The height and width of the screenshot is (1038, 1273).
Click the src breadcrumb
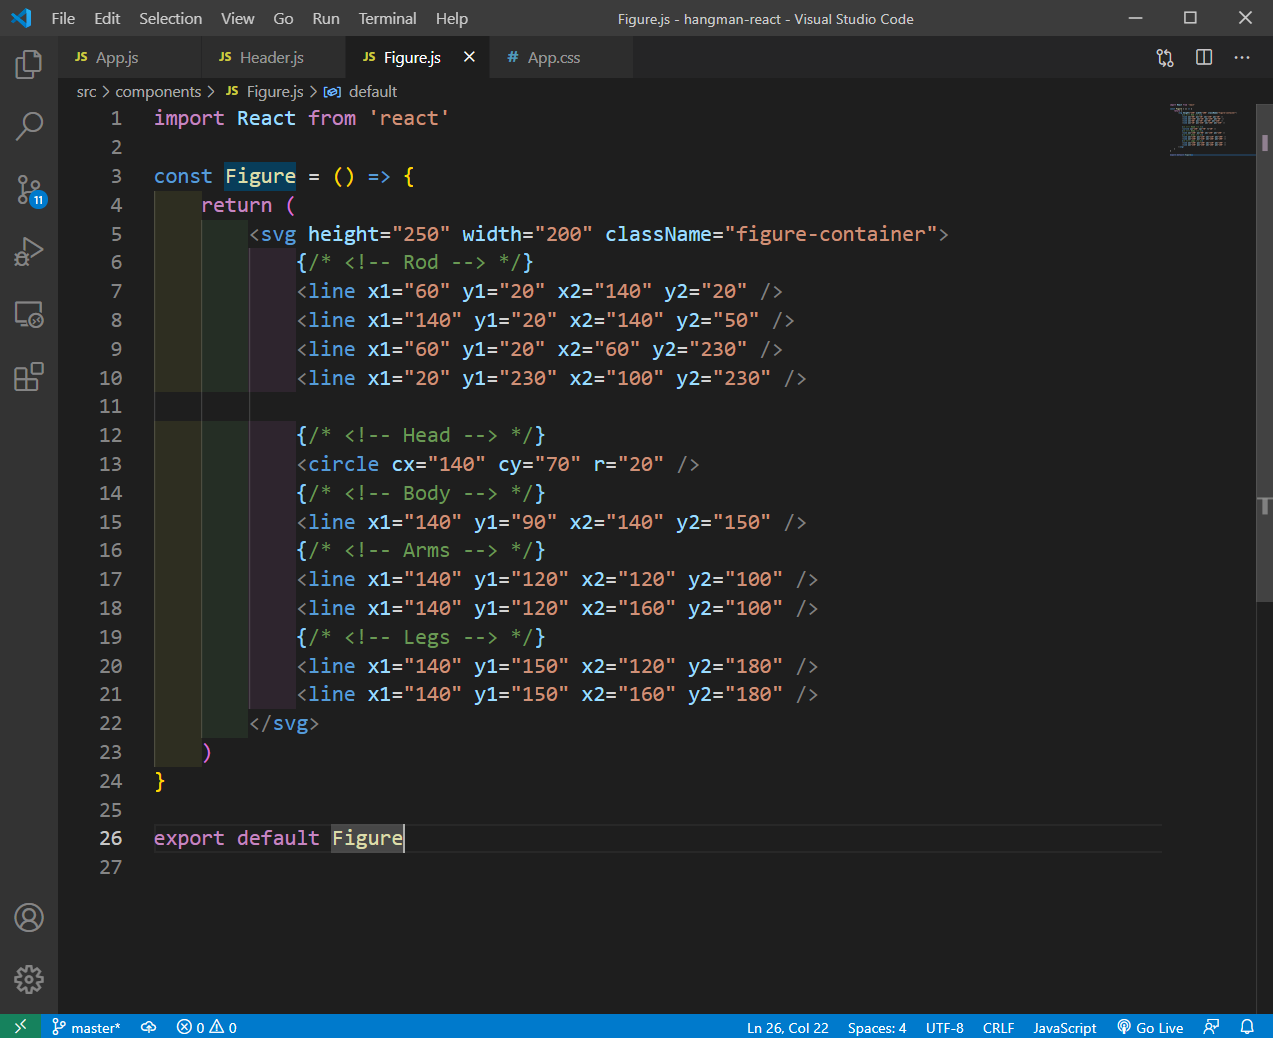(87, 91)
